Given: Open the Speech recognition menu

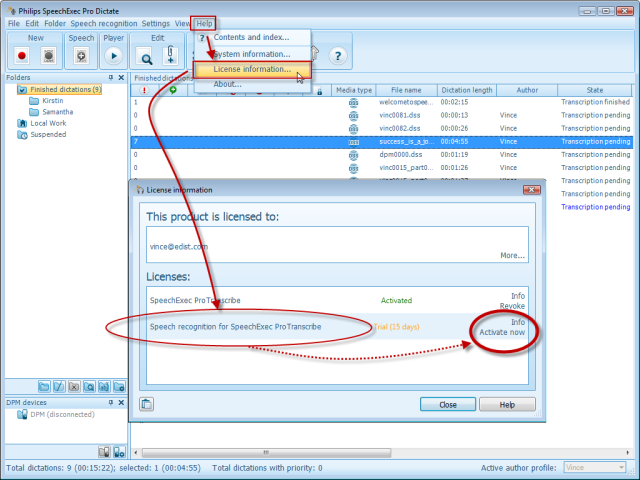Looking at the screenshot, I should 104,24.
